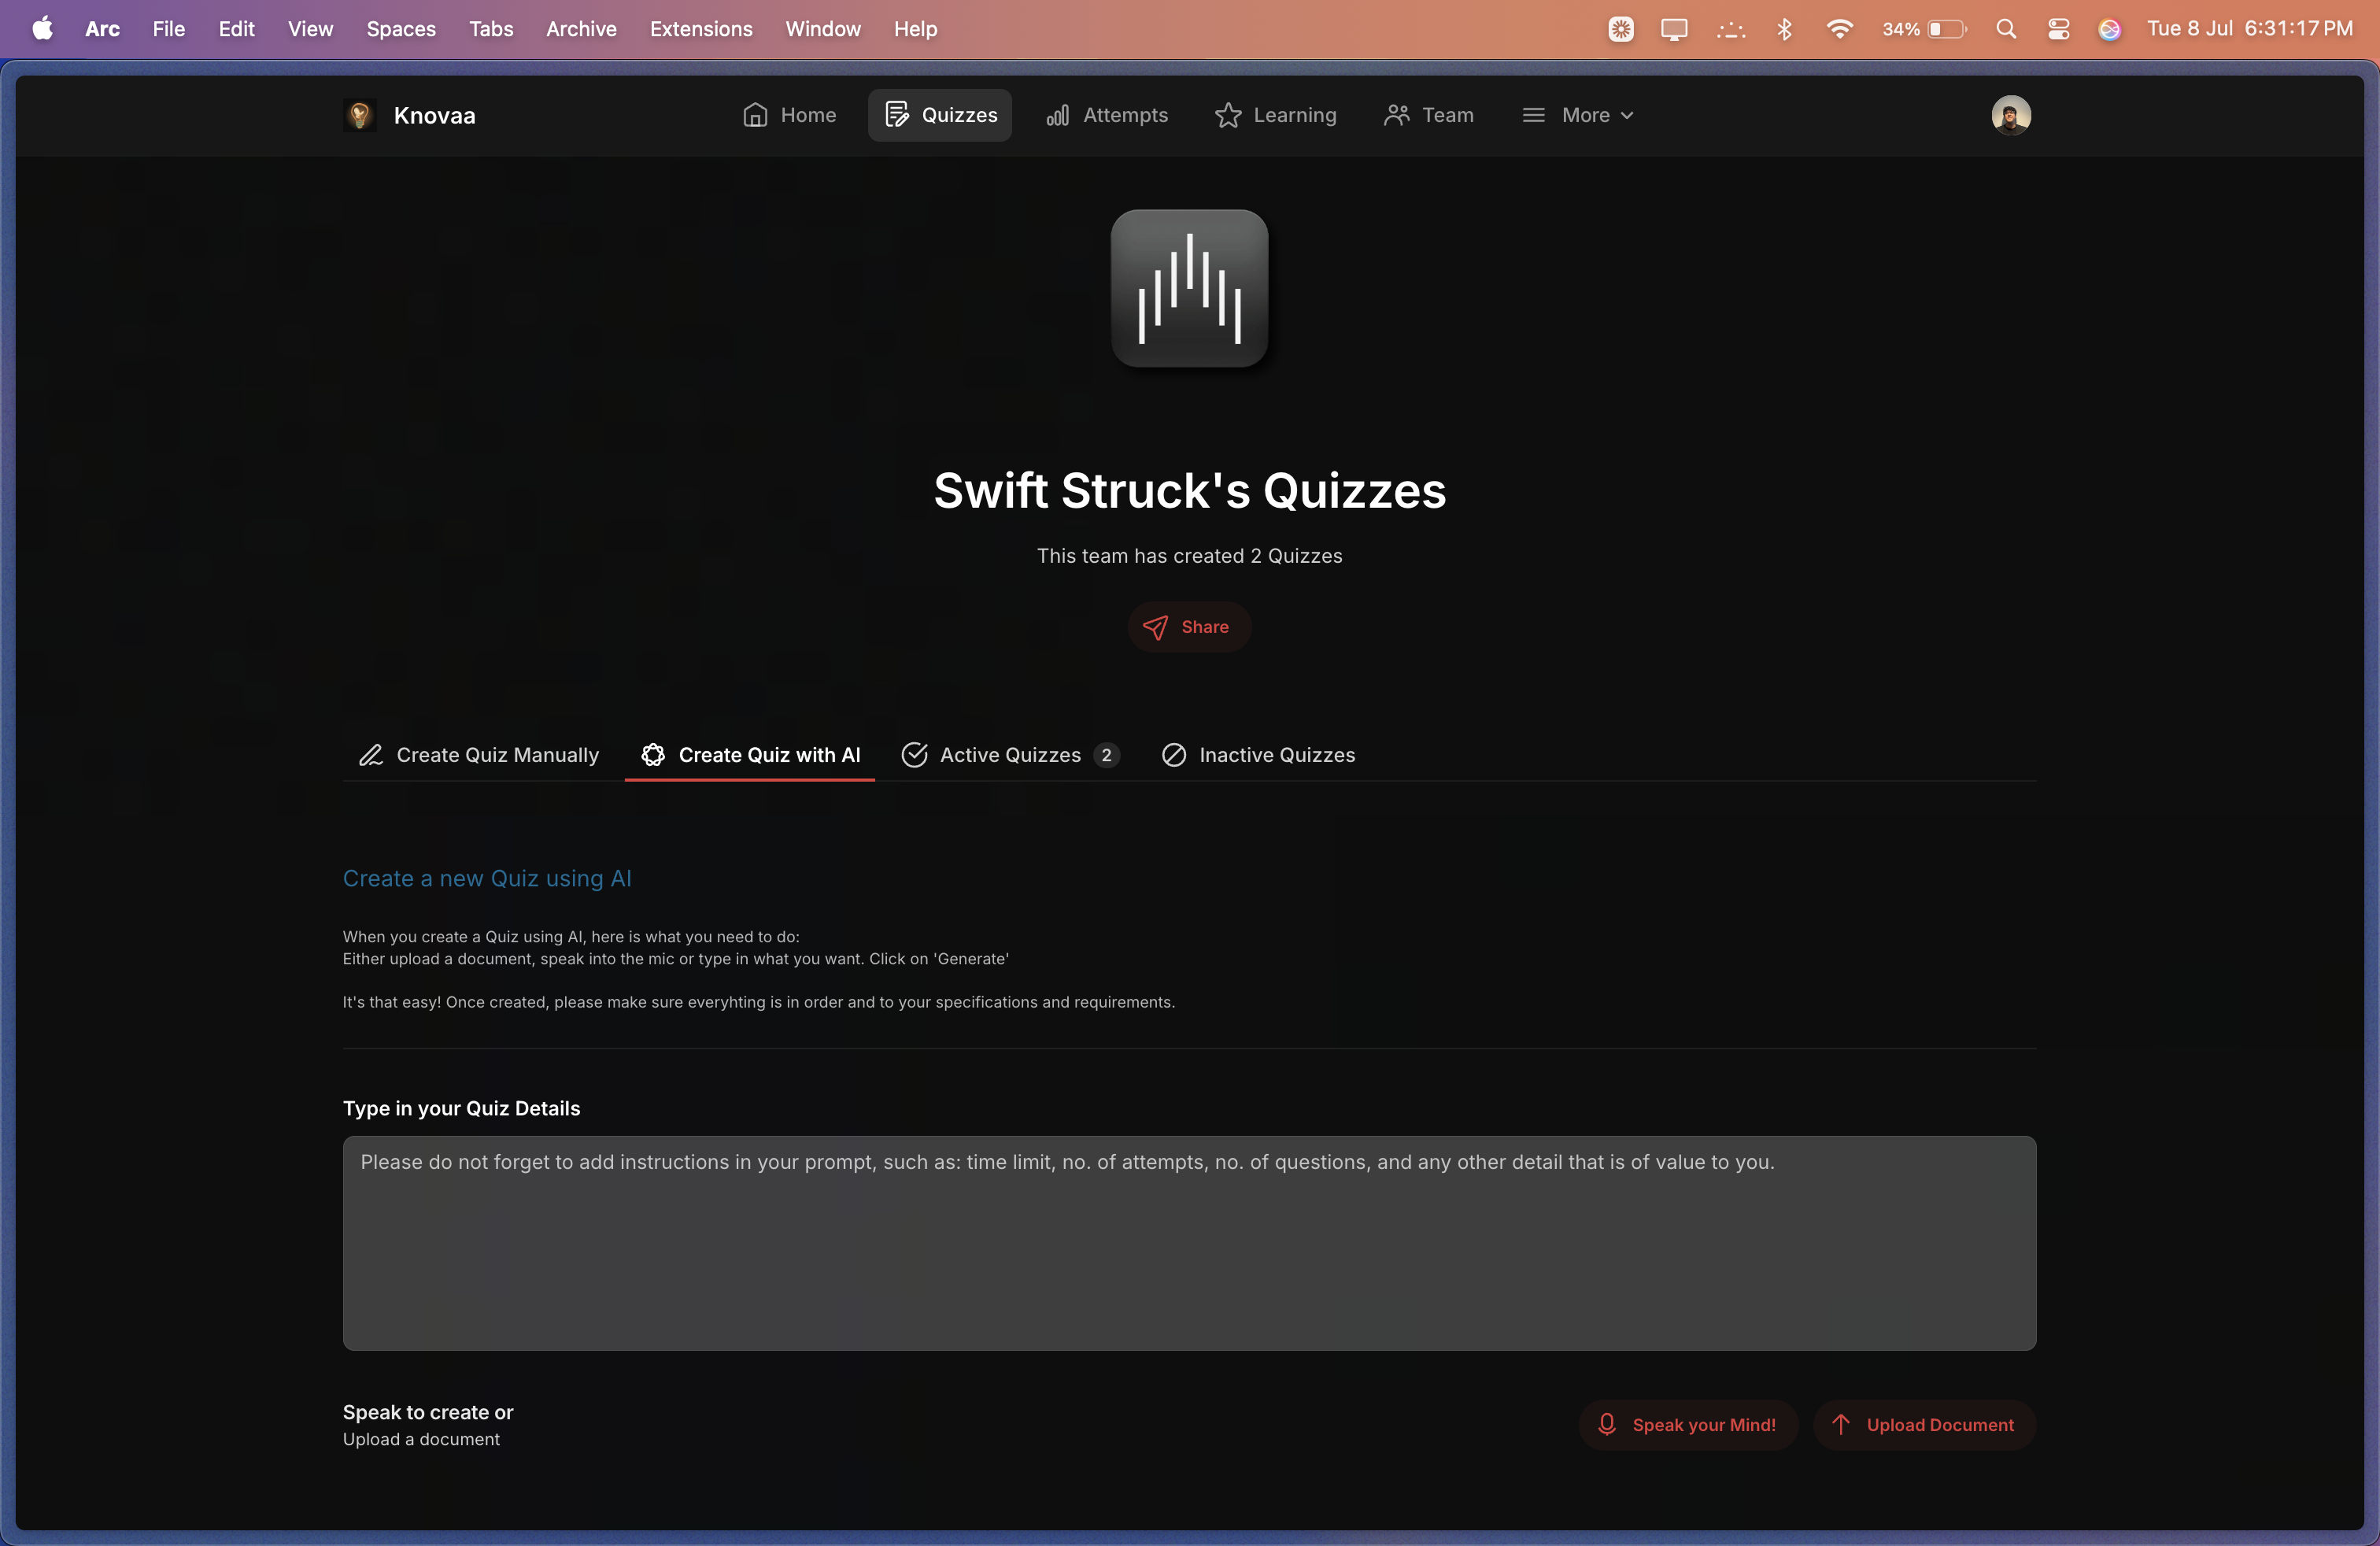Select the Create Quiz with AI tab
This screenshot has height=1546, width=2380.
[x=750, y=755]
